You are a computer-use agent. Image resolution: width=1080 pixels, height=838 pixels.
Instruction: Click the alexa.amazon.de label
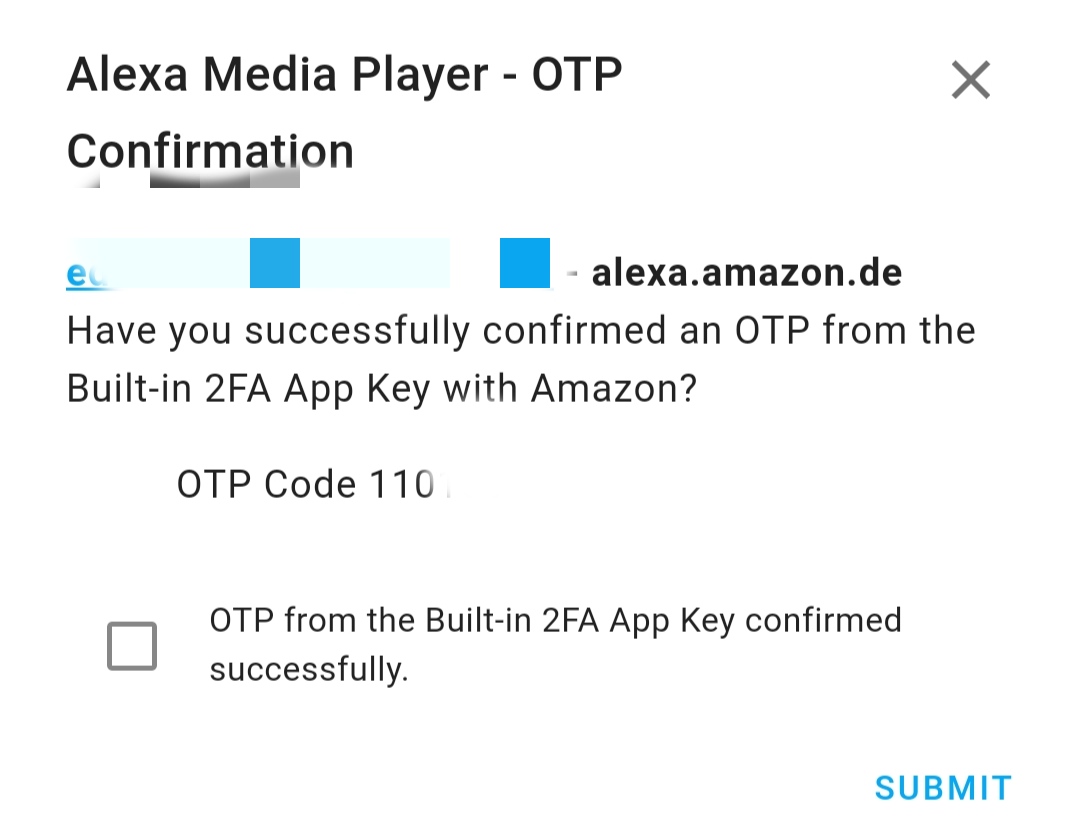click(x=745, y=271)
